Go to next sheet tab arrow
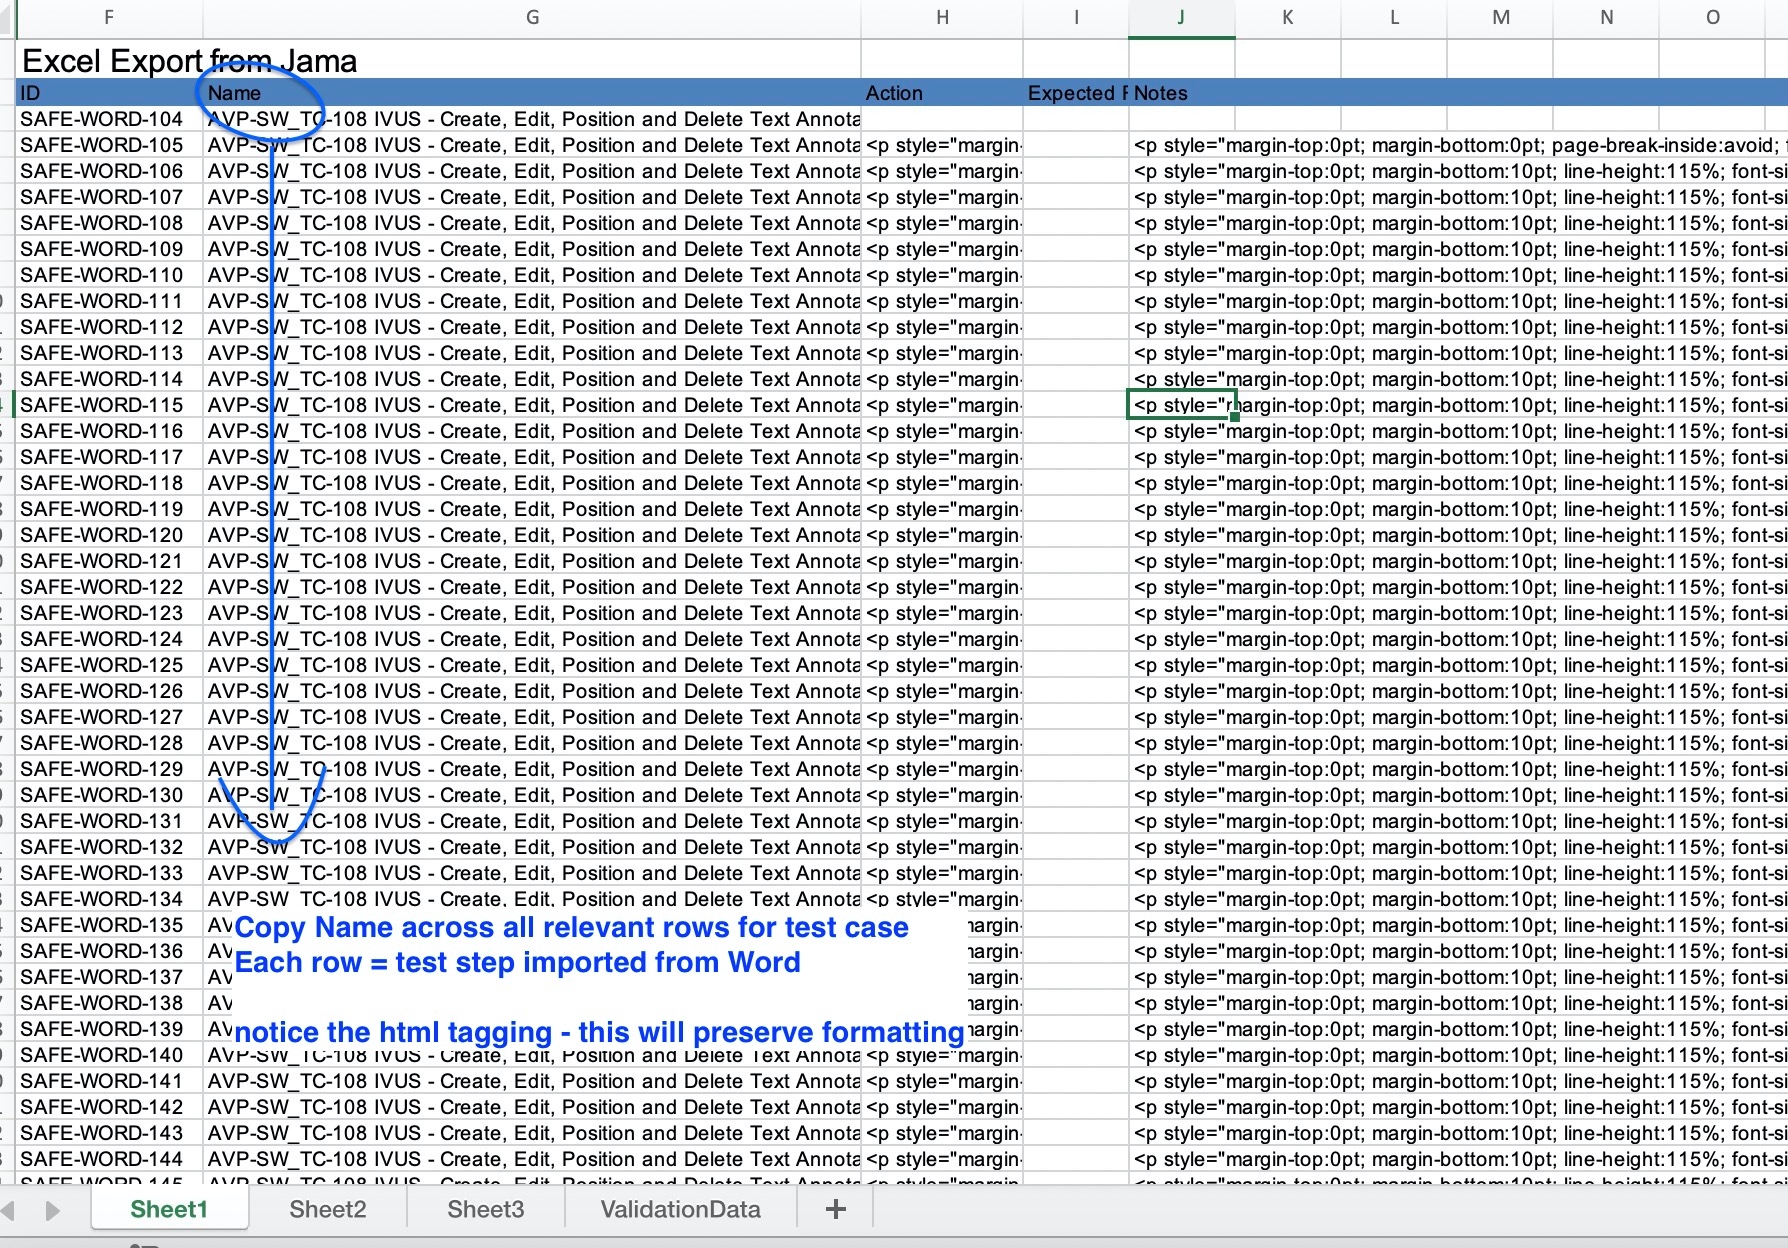1788x1248 pixels. pos(53,1210)
